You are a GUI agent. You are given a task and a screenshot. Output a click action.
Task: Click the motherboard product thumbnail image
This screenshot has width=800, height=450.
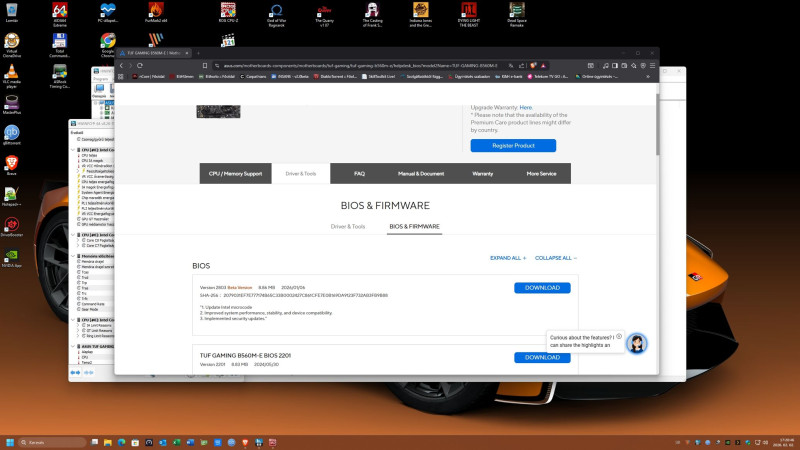point(218,111)
